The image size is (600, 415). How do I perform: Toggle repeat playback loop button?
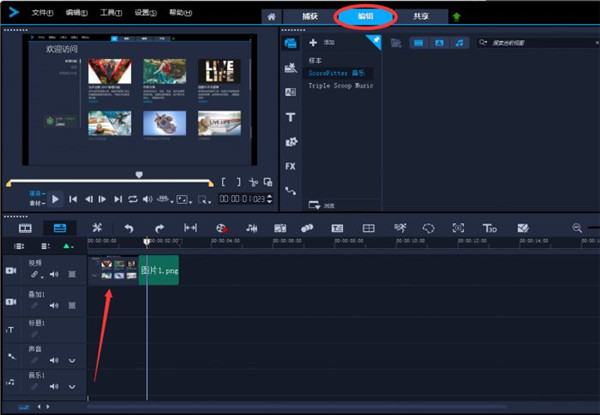[133, 199]
